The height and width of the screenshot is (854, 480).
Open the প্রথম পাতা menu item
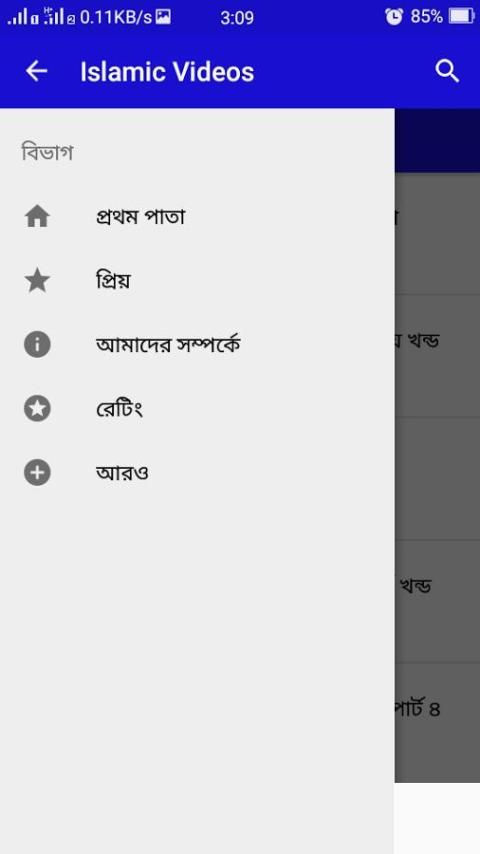click(x=197, y=217)
